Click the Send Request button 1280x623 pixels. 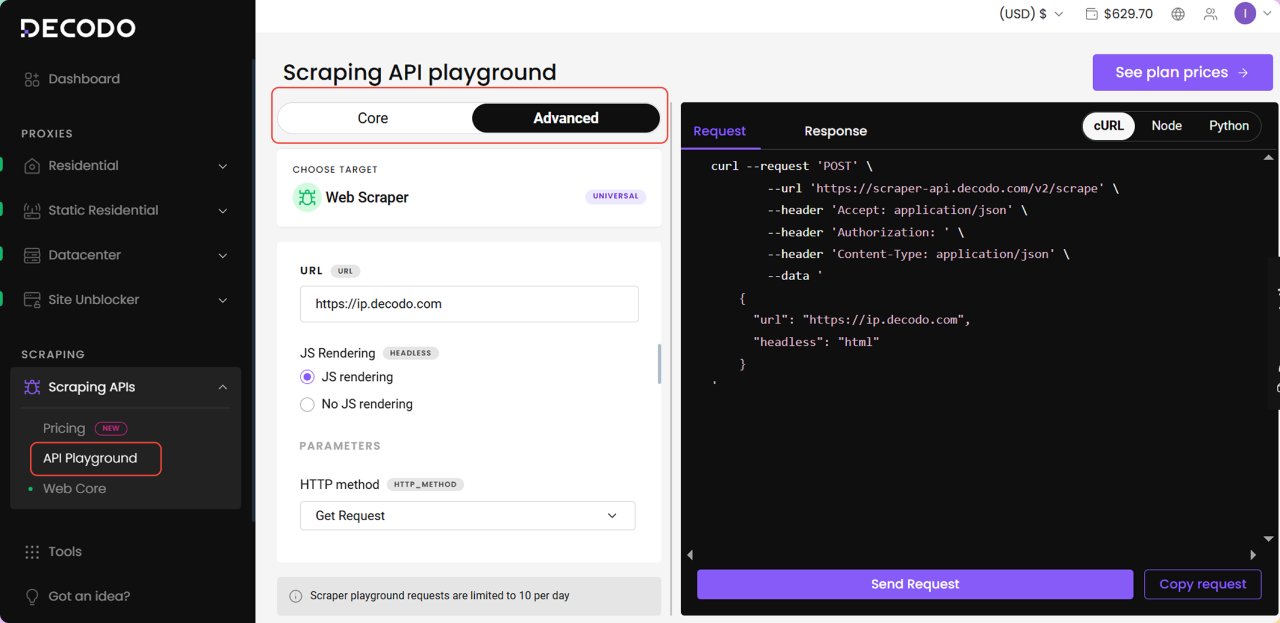[x=914, y=584]
